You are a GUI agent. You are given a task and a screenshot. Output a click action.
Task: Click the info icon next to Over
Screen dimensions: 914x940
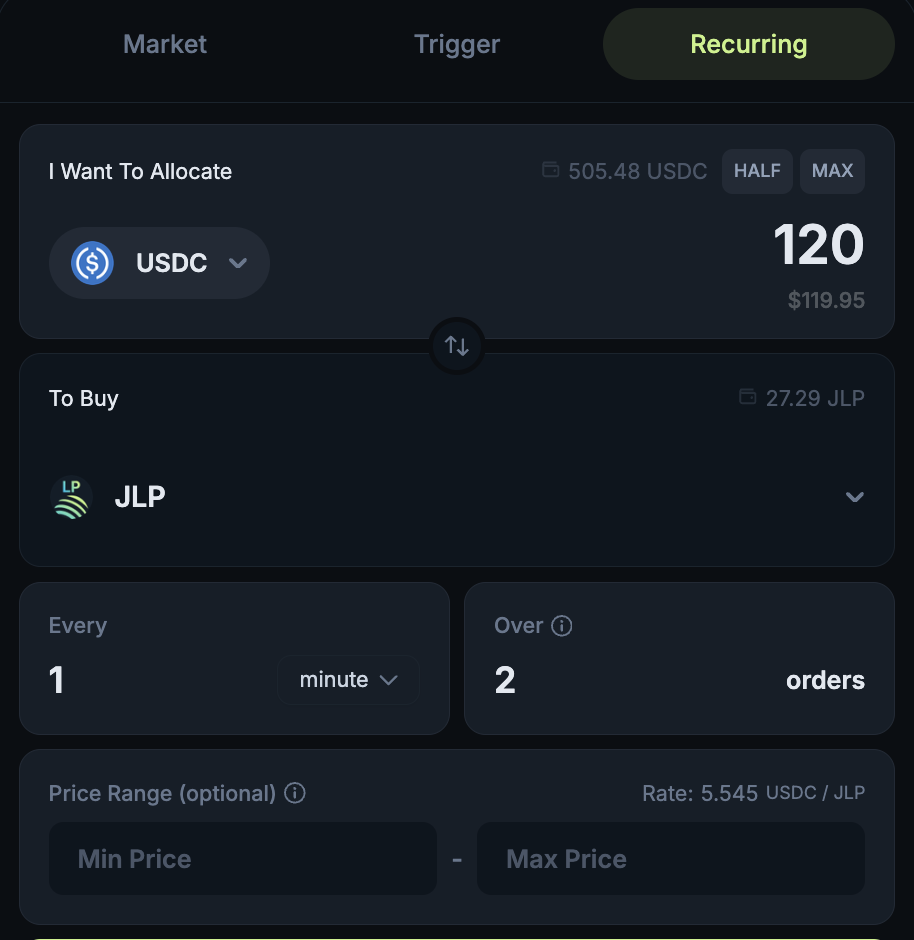[562, 626]
